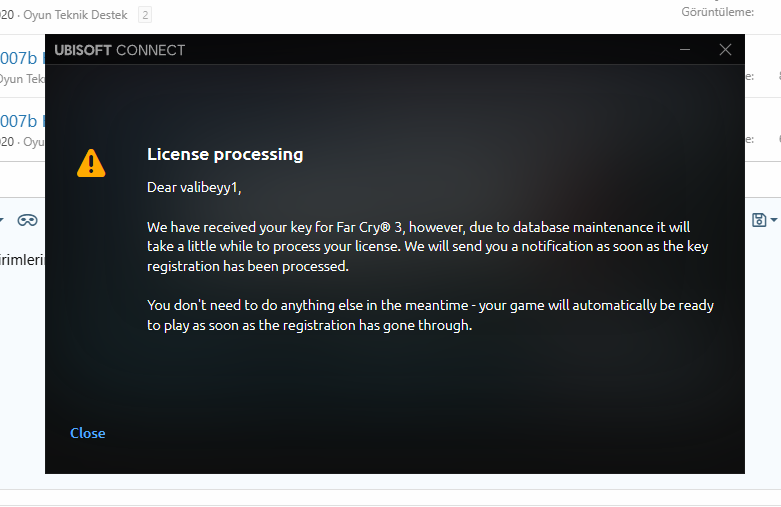Click the floppy disk save draft icon

point(759,220)
